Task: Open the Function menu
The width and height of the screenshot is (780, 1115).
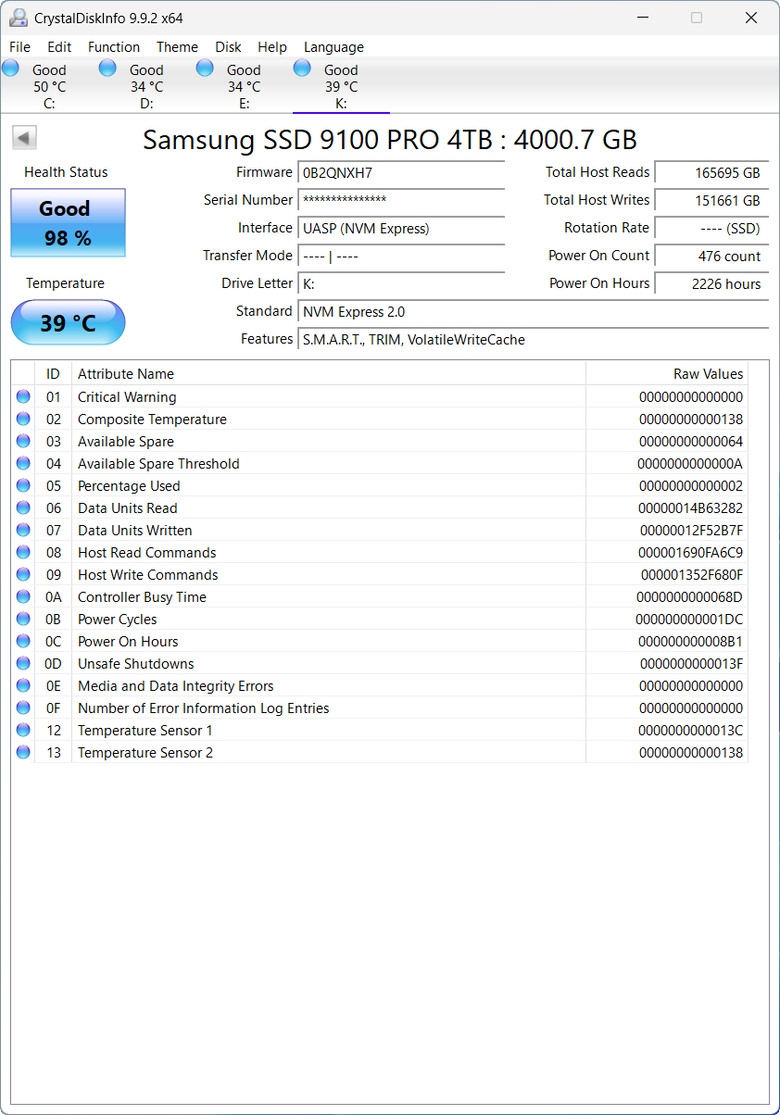Action: tap(114, 47)
